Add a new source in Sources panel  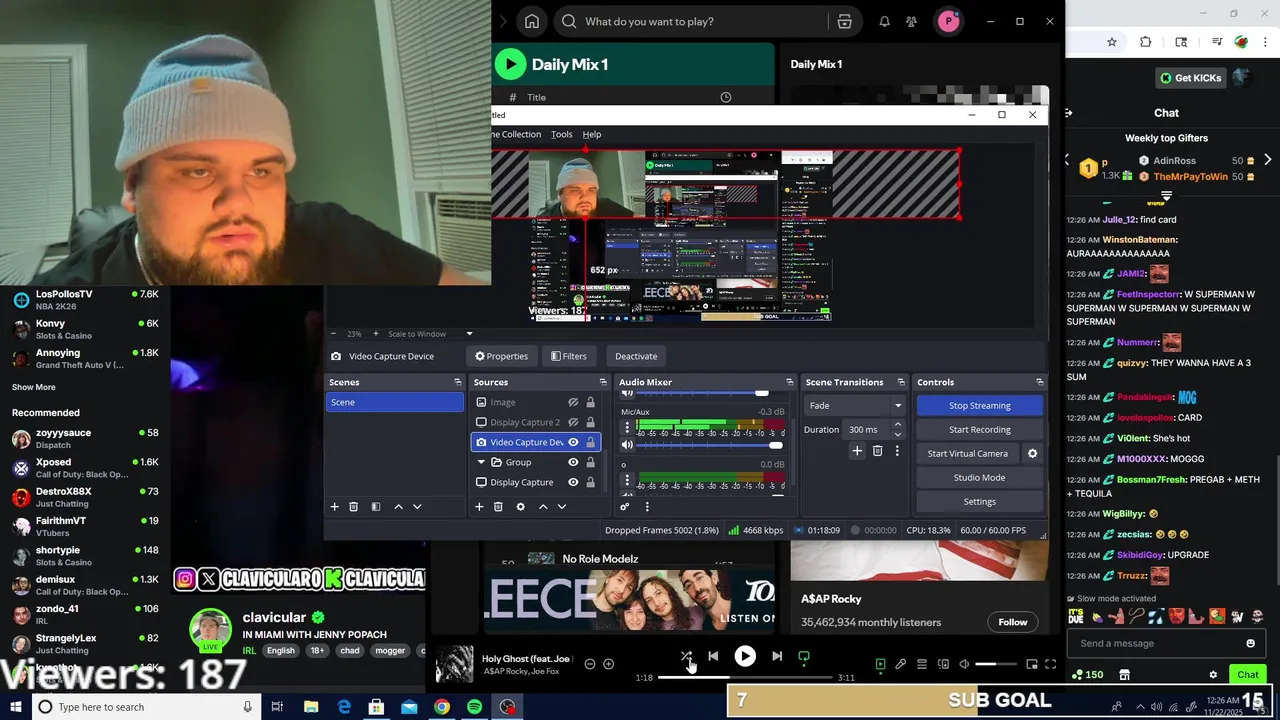479,507
